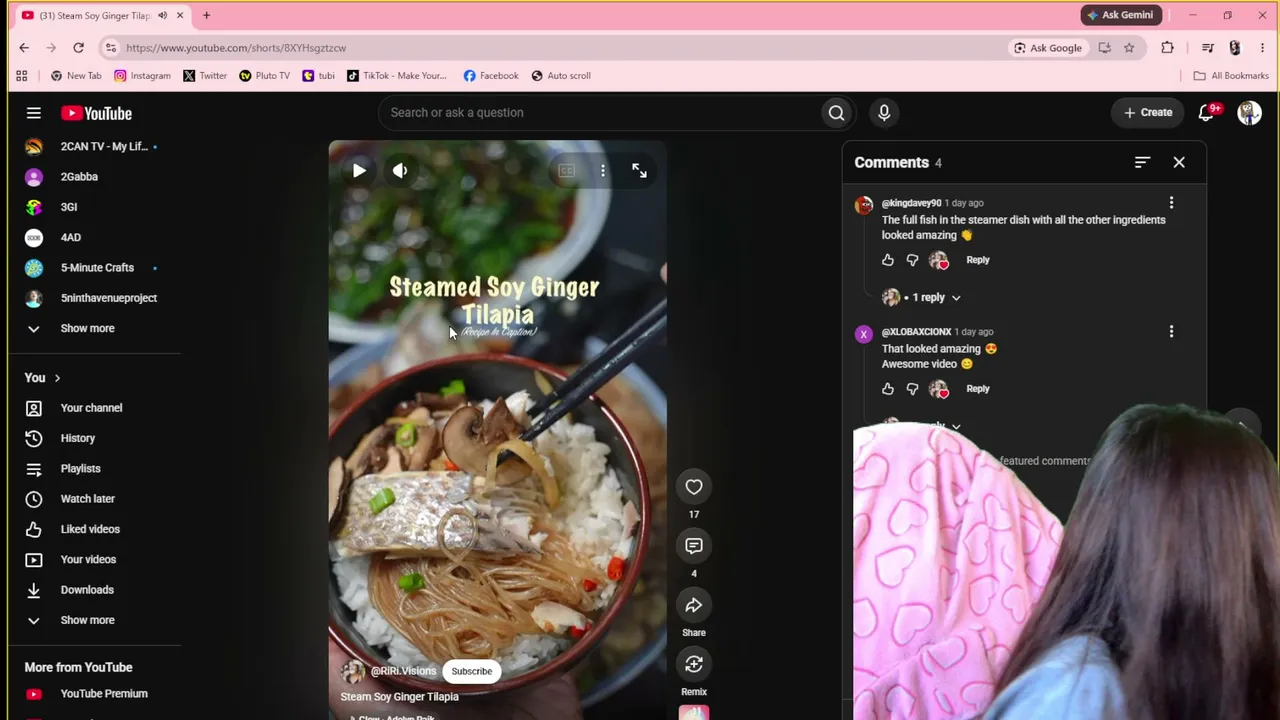
Task: Open Watch later in the sidebar
Action: [88, 499]
